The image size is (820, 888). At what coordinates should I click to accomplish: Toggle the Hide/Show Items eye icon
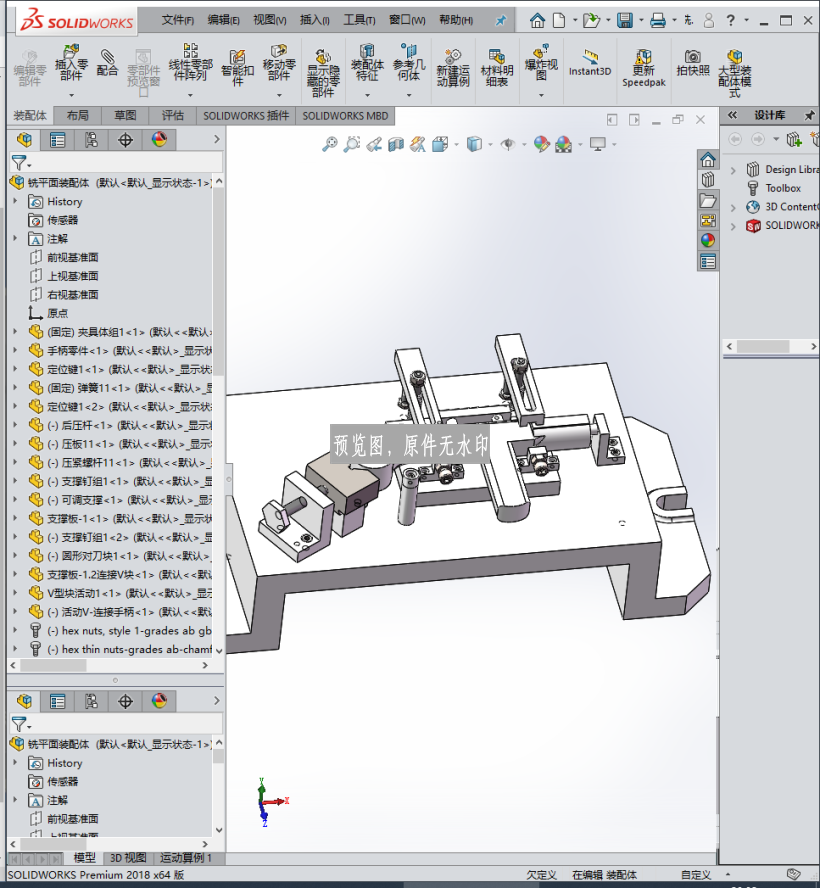tap(508, 144)
